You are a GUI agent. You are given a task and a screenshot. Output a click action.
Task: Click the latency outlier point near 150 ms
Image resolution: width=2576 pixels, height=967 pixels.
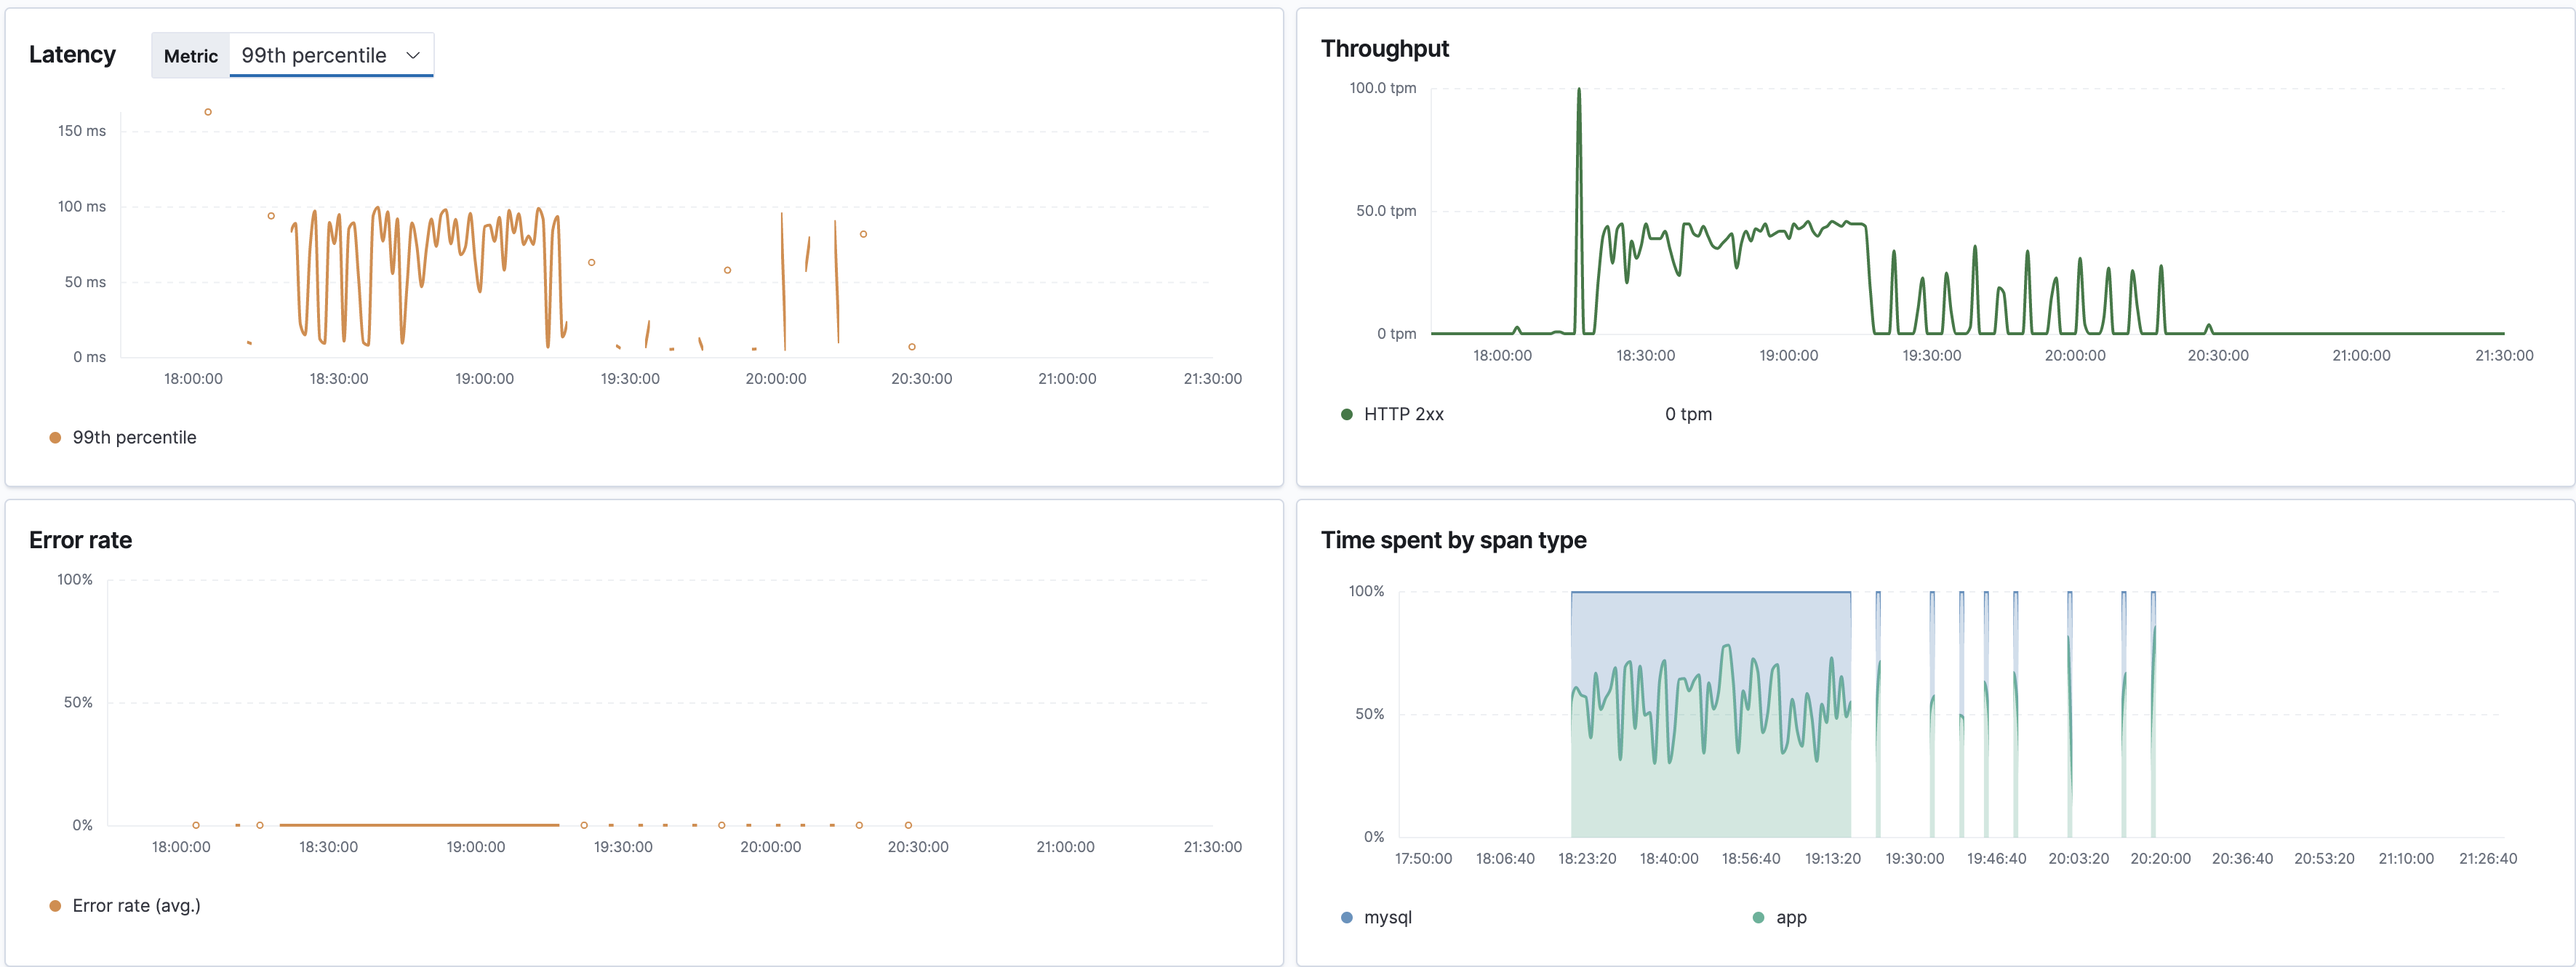(208, 111)
